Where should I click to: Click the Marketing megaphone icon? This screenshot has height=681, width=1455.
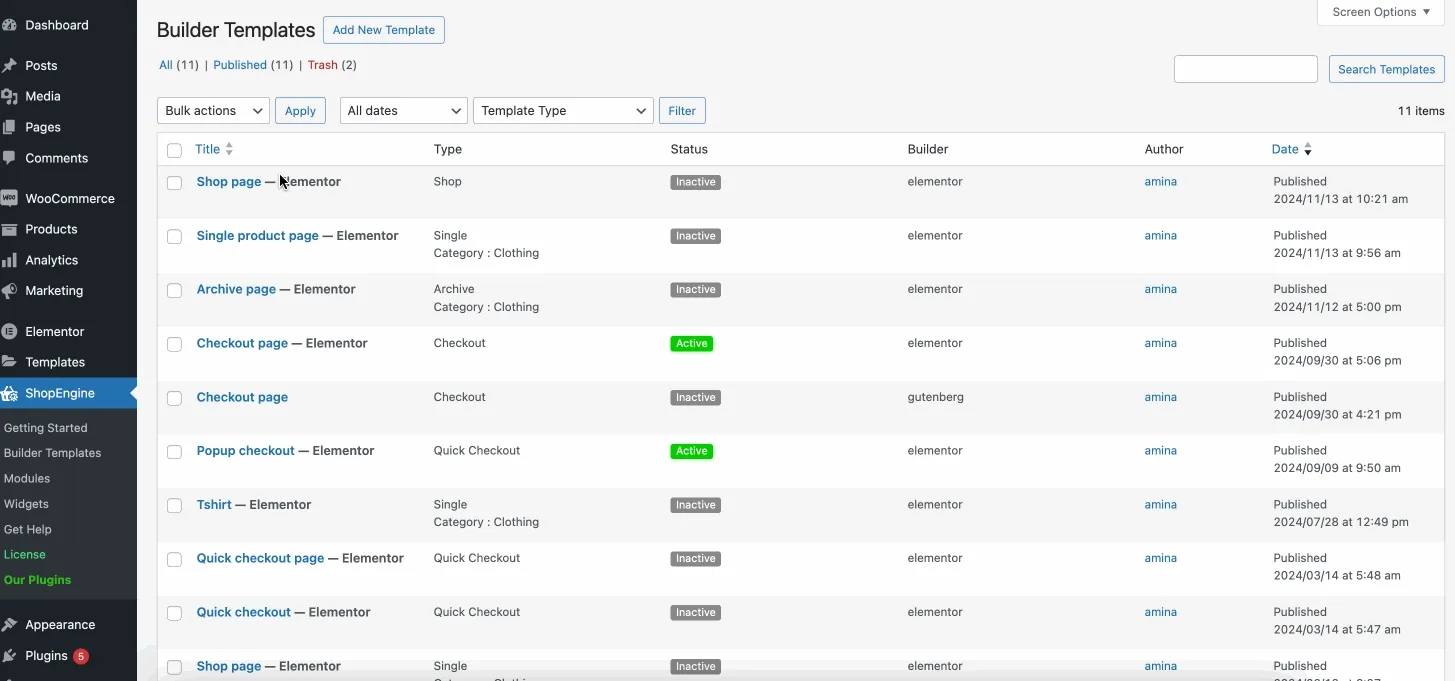(x=9, y=291)
